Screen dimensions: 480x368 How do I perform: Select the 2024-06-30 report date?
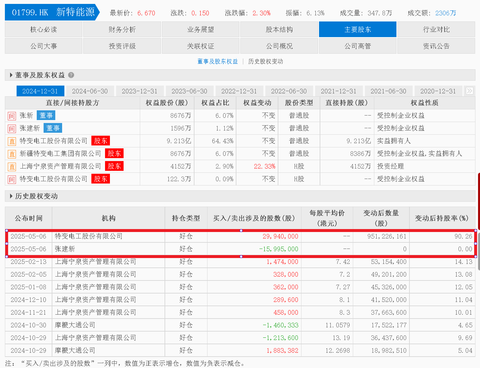point(90,91)
